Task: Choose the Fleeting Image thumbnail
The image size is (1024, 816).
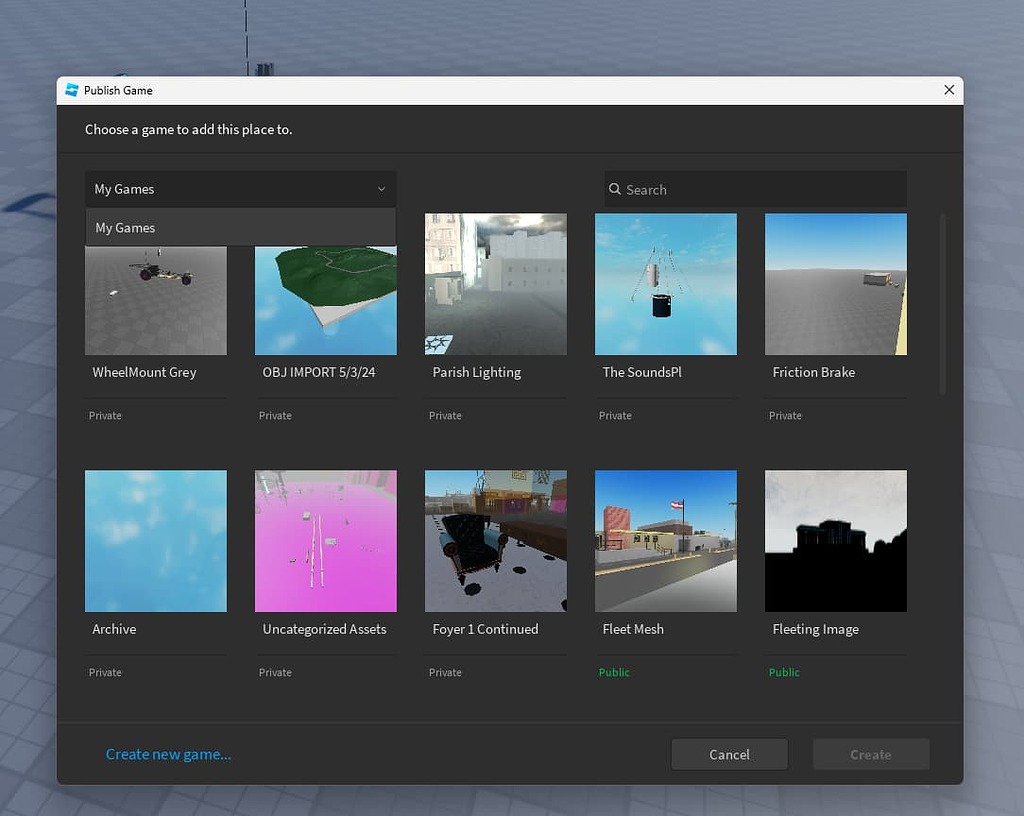Action: coord(836,541)
